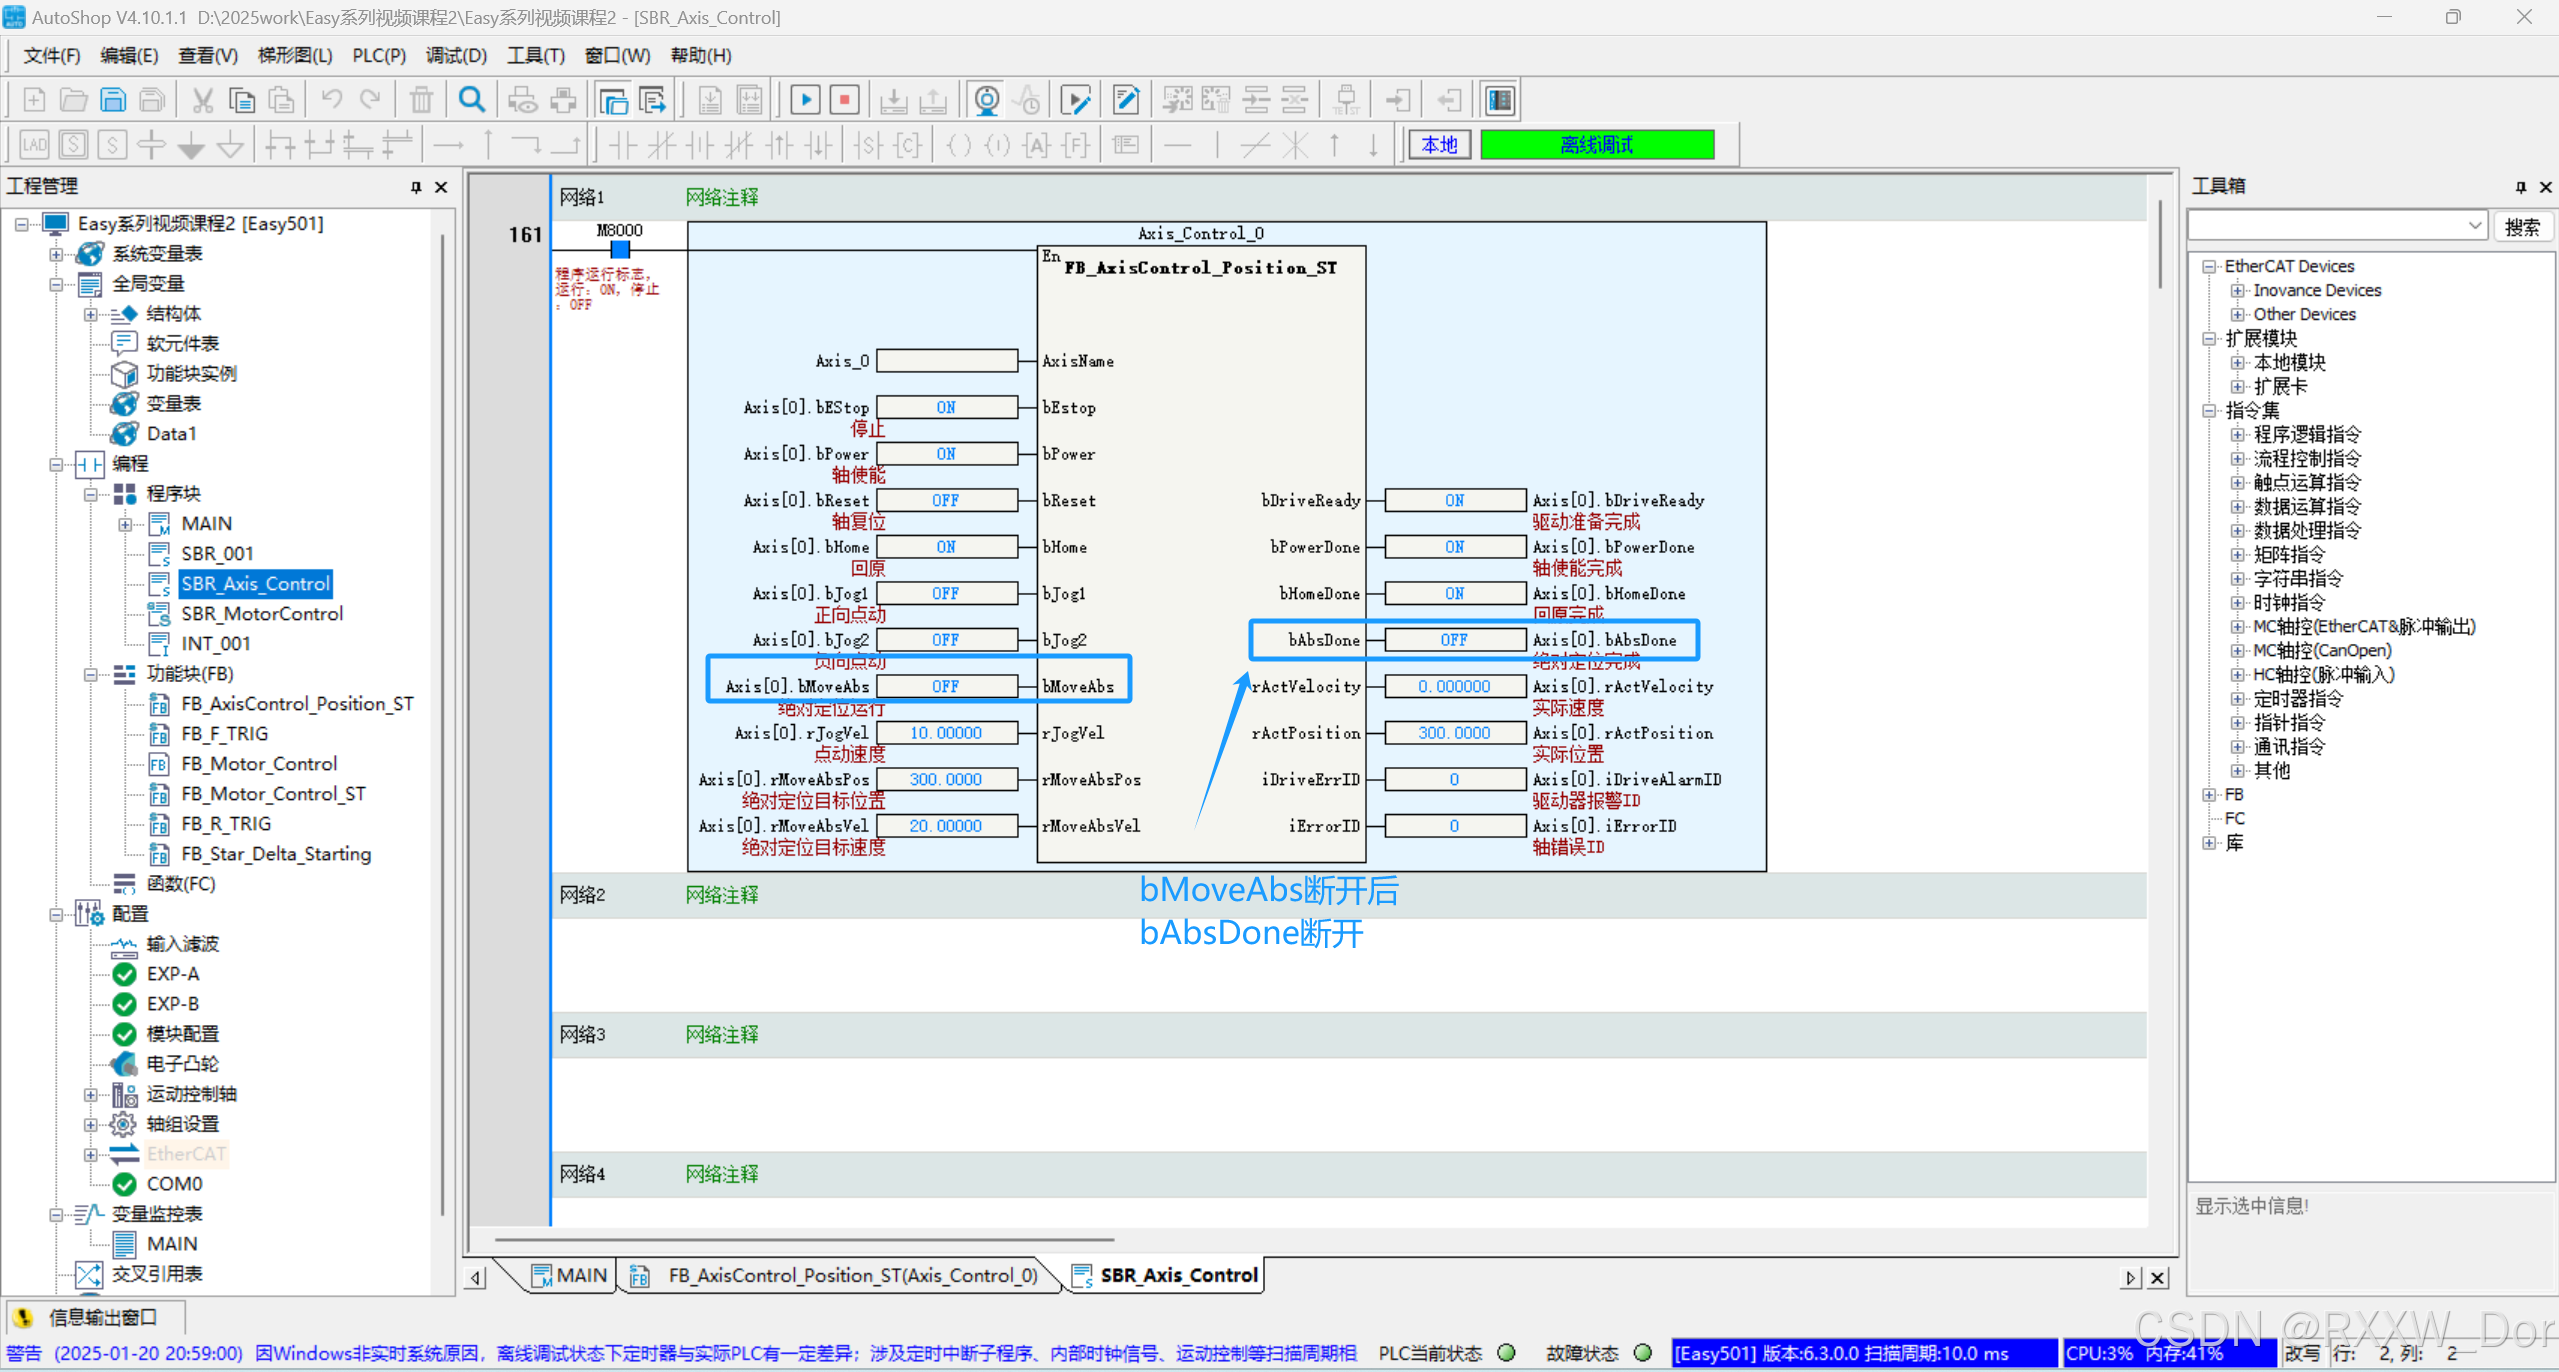Click the Stop PLC red square icon

pyautogui.click(x=845, y=100)
